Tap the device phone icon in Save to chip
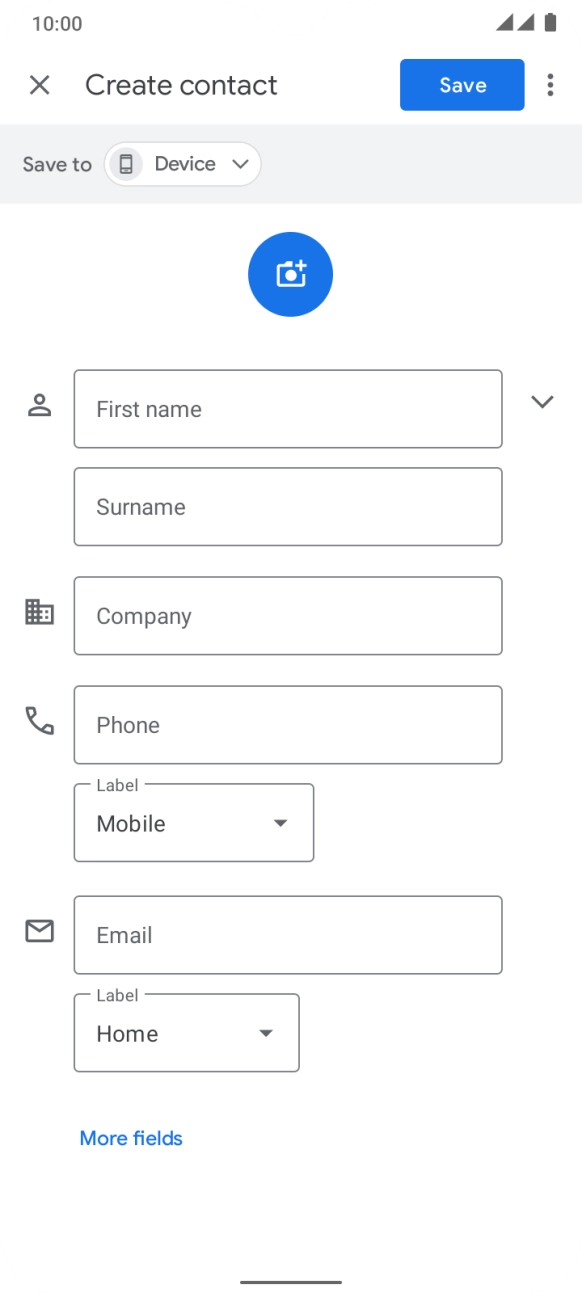 125,163
